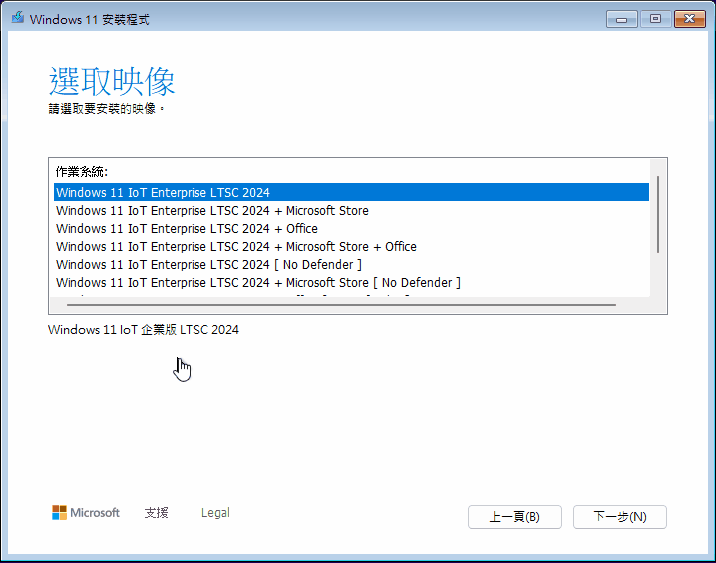
Task: Select LTSC 2024 [ No Defender ] image
Action: pos(351,264)
